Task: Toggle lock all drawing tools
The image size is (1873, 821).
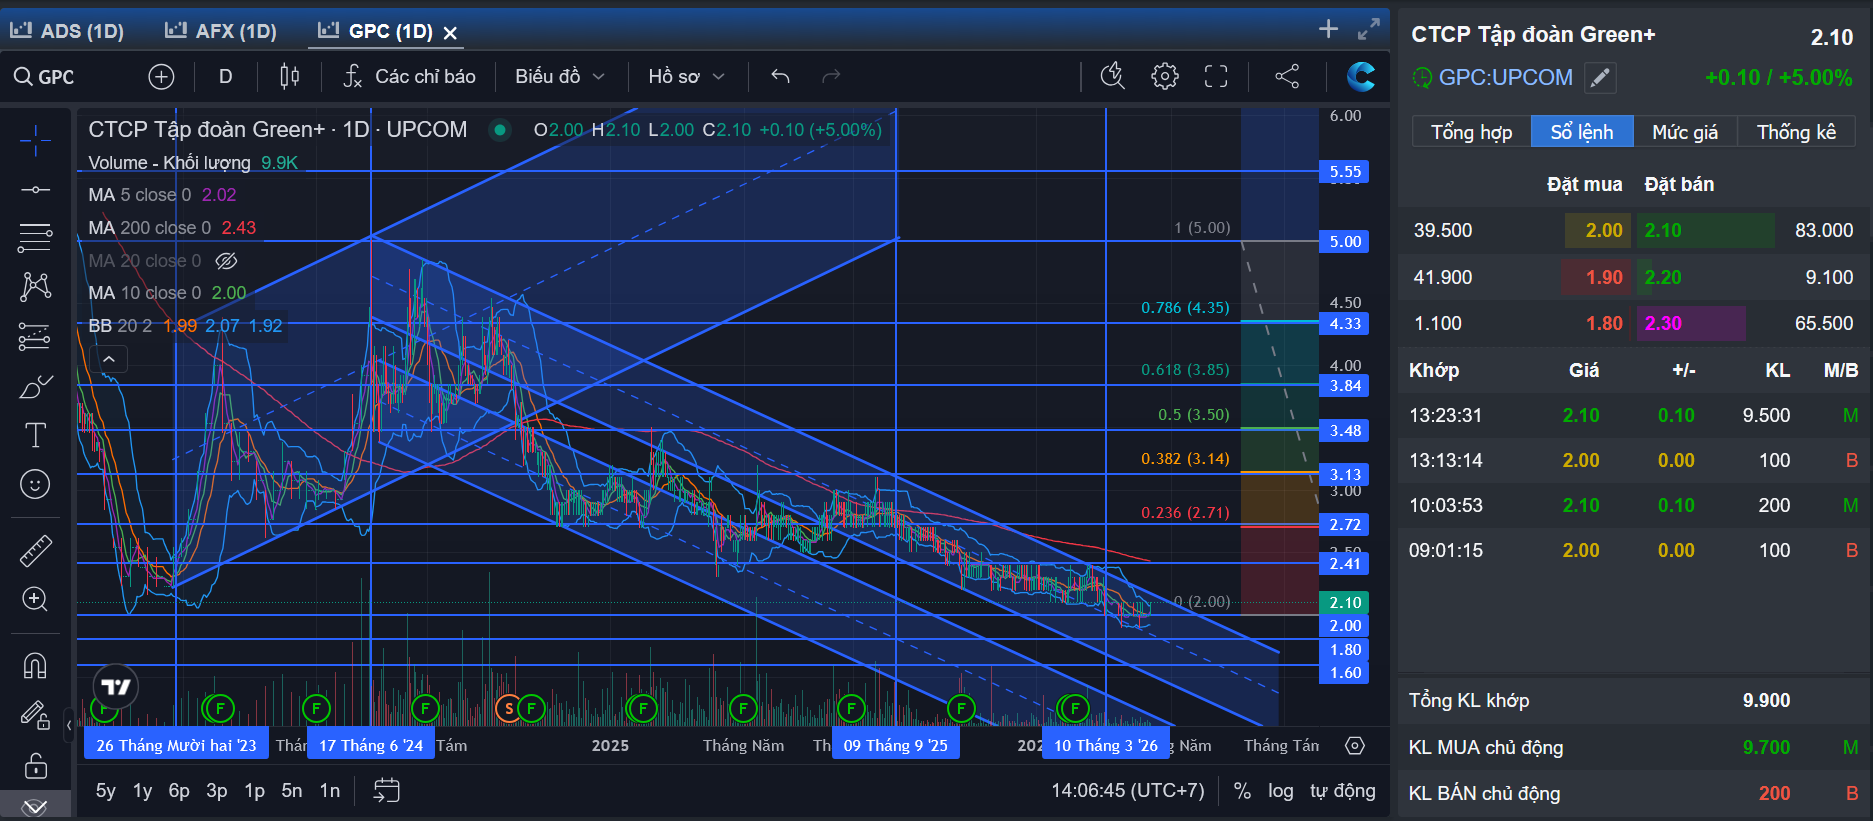Action: 35,765
